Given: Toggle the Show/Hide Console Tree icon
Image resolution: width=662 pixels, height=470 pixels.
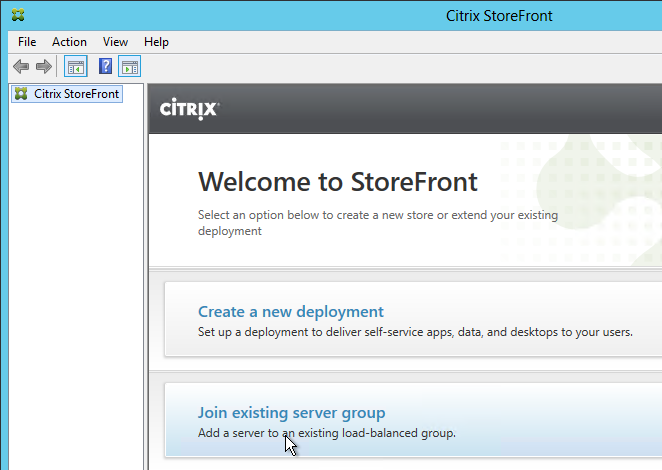Looking at the screenshot, I should [x=76, y=66].
